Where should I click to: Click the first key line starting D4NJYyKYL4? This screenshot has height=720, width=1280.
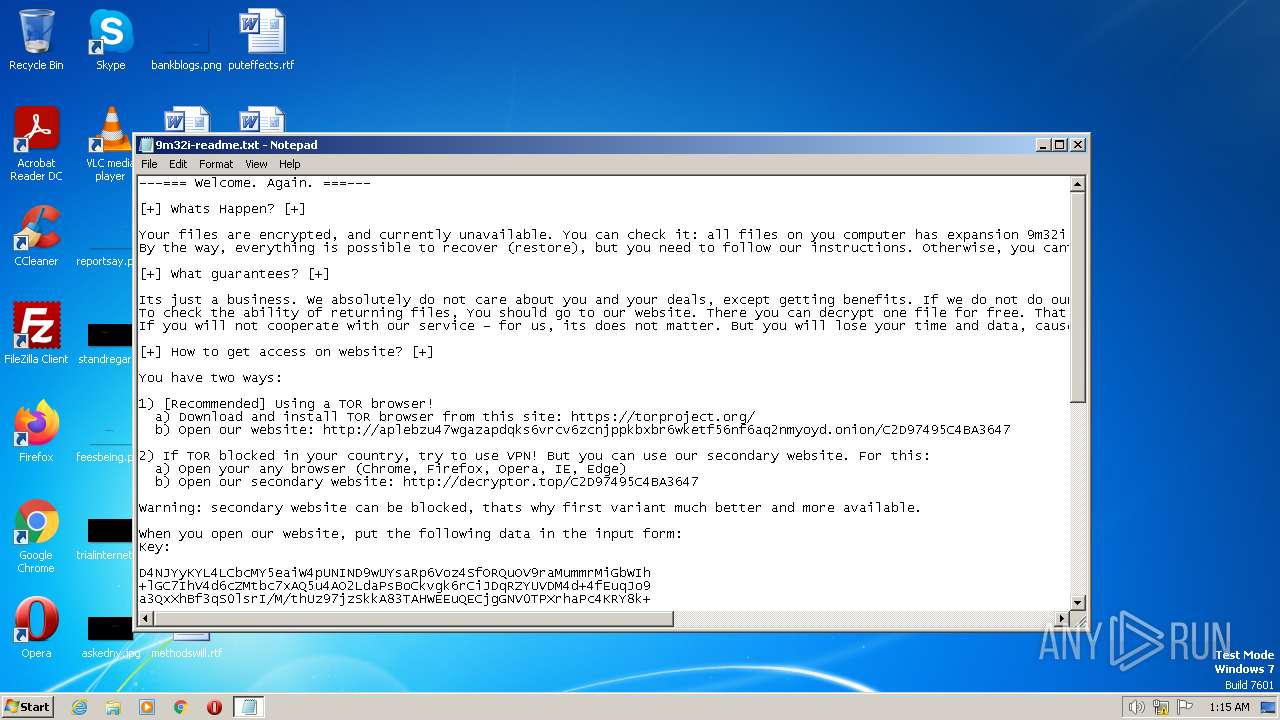point(395,573)
